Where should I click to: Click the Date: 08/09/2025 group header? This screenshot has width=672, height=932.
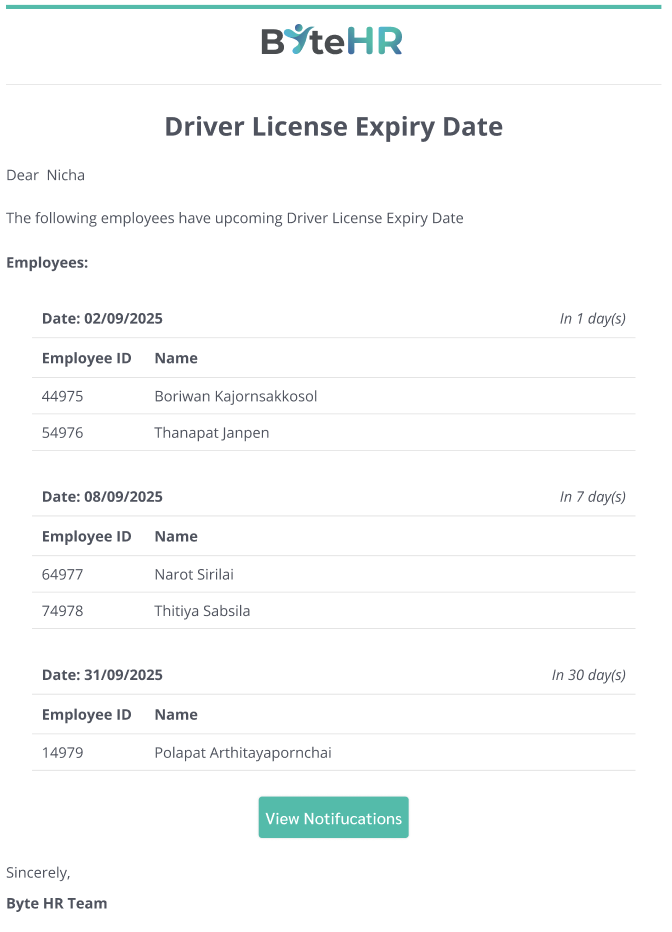pos(102,497)
